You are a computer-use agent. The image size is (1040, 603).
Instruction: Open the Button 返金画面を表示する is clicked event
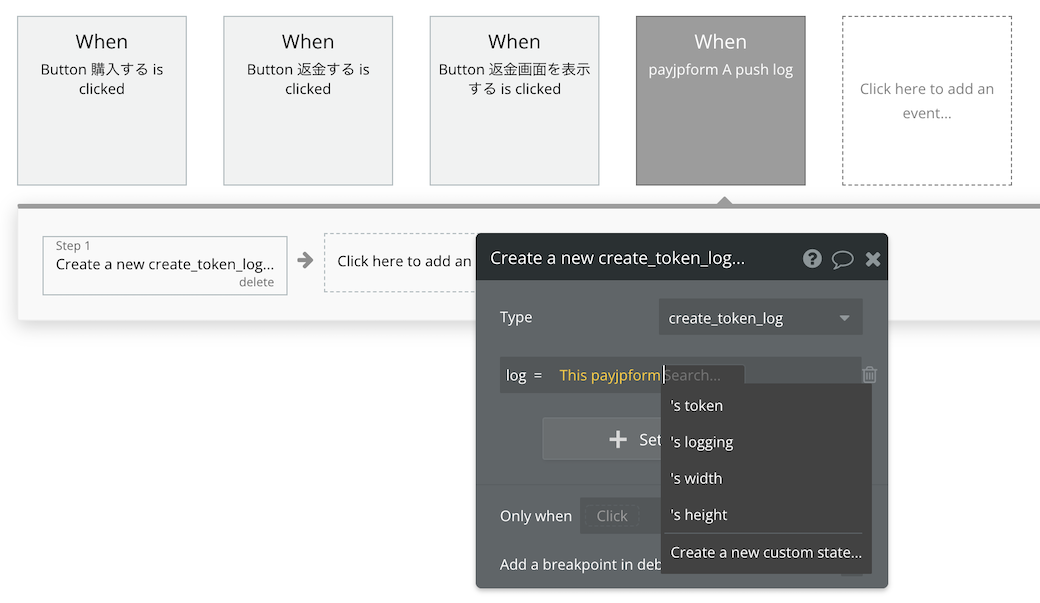pos(514,101)
